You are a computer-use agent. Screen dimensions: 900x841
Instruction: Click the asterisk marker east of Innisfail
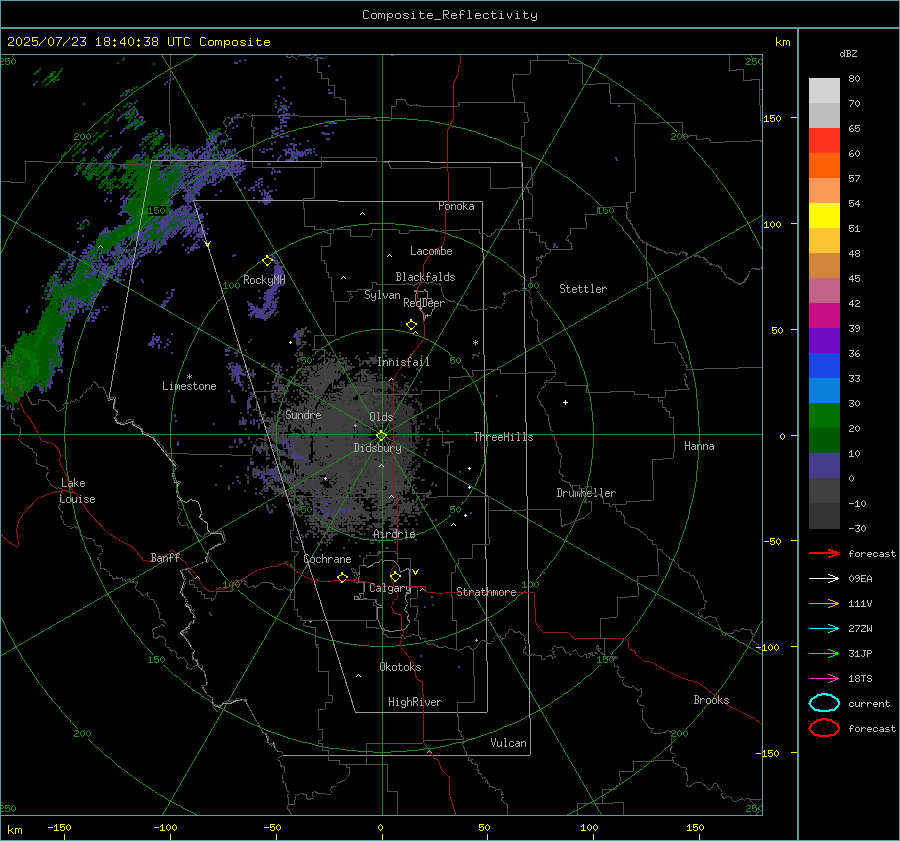click(x=475, y=343)
